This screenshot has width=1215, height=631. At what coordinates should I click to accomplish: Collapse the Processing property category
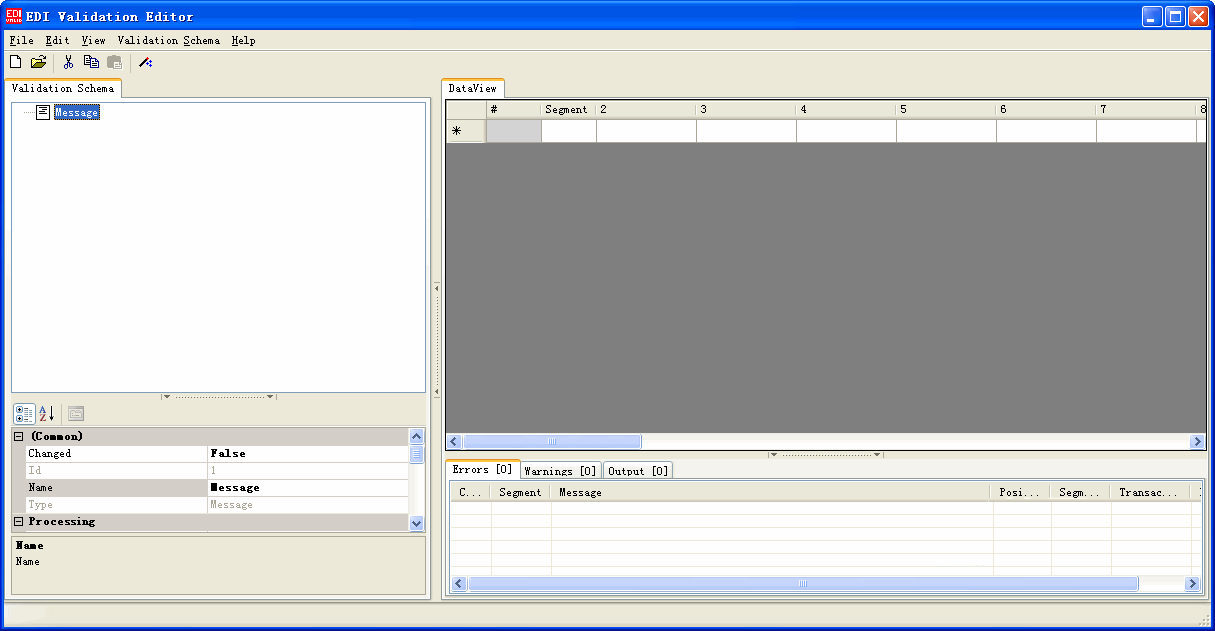click(18, 522)
